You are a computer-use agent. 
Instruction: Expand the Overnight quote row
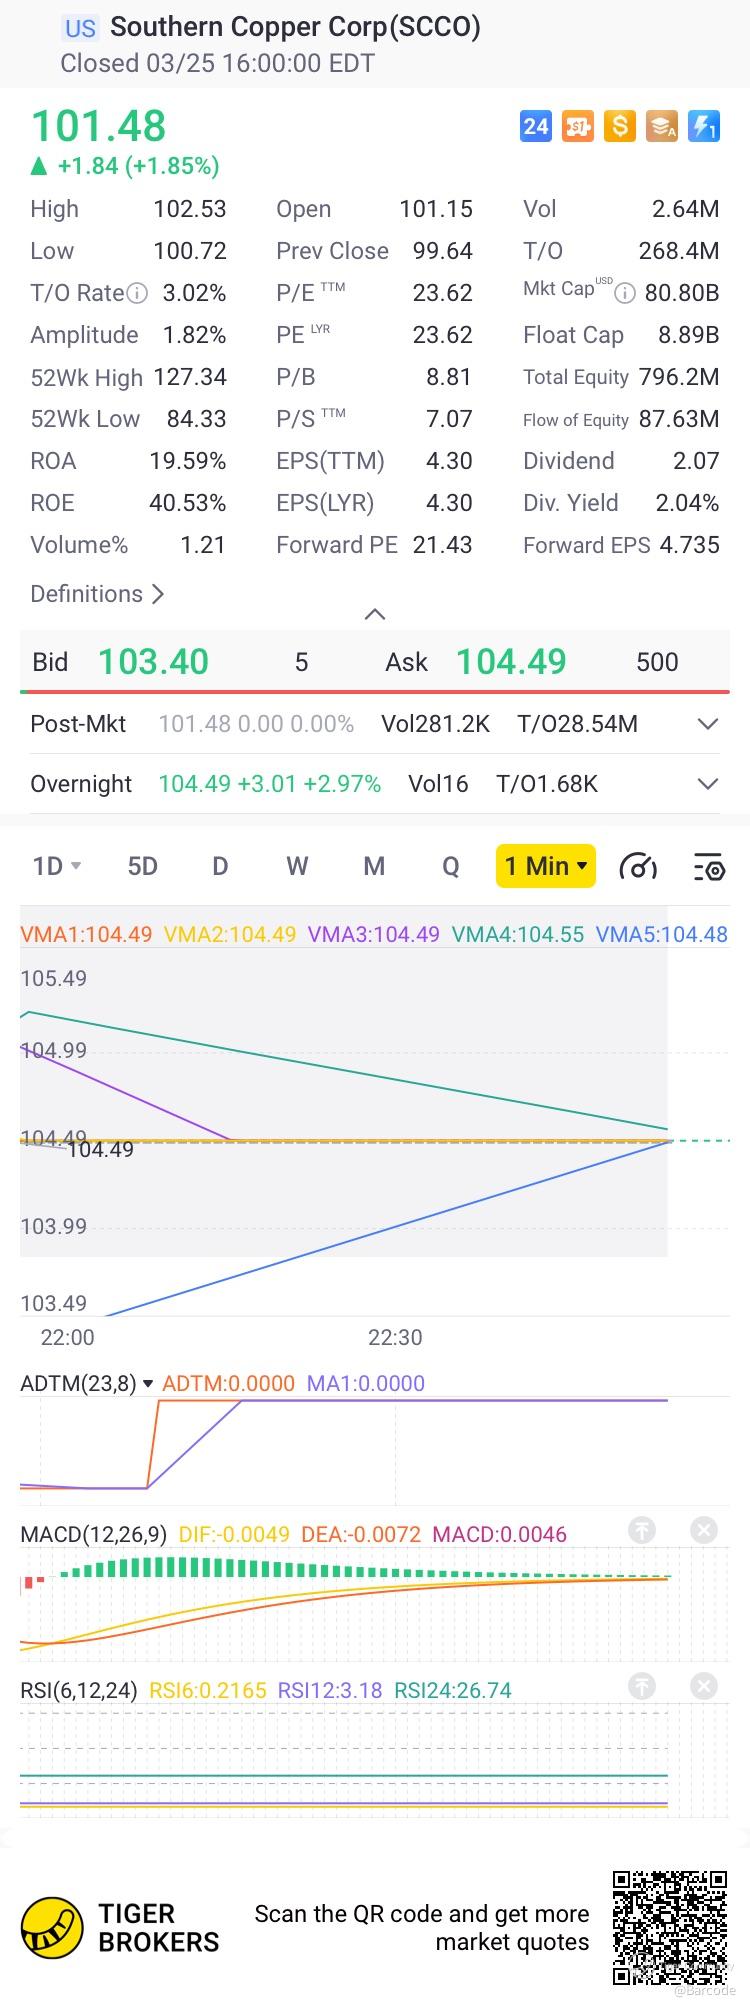point(708,784)
